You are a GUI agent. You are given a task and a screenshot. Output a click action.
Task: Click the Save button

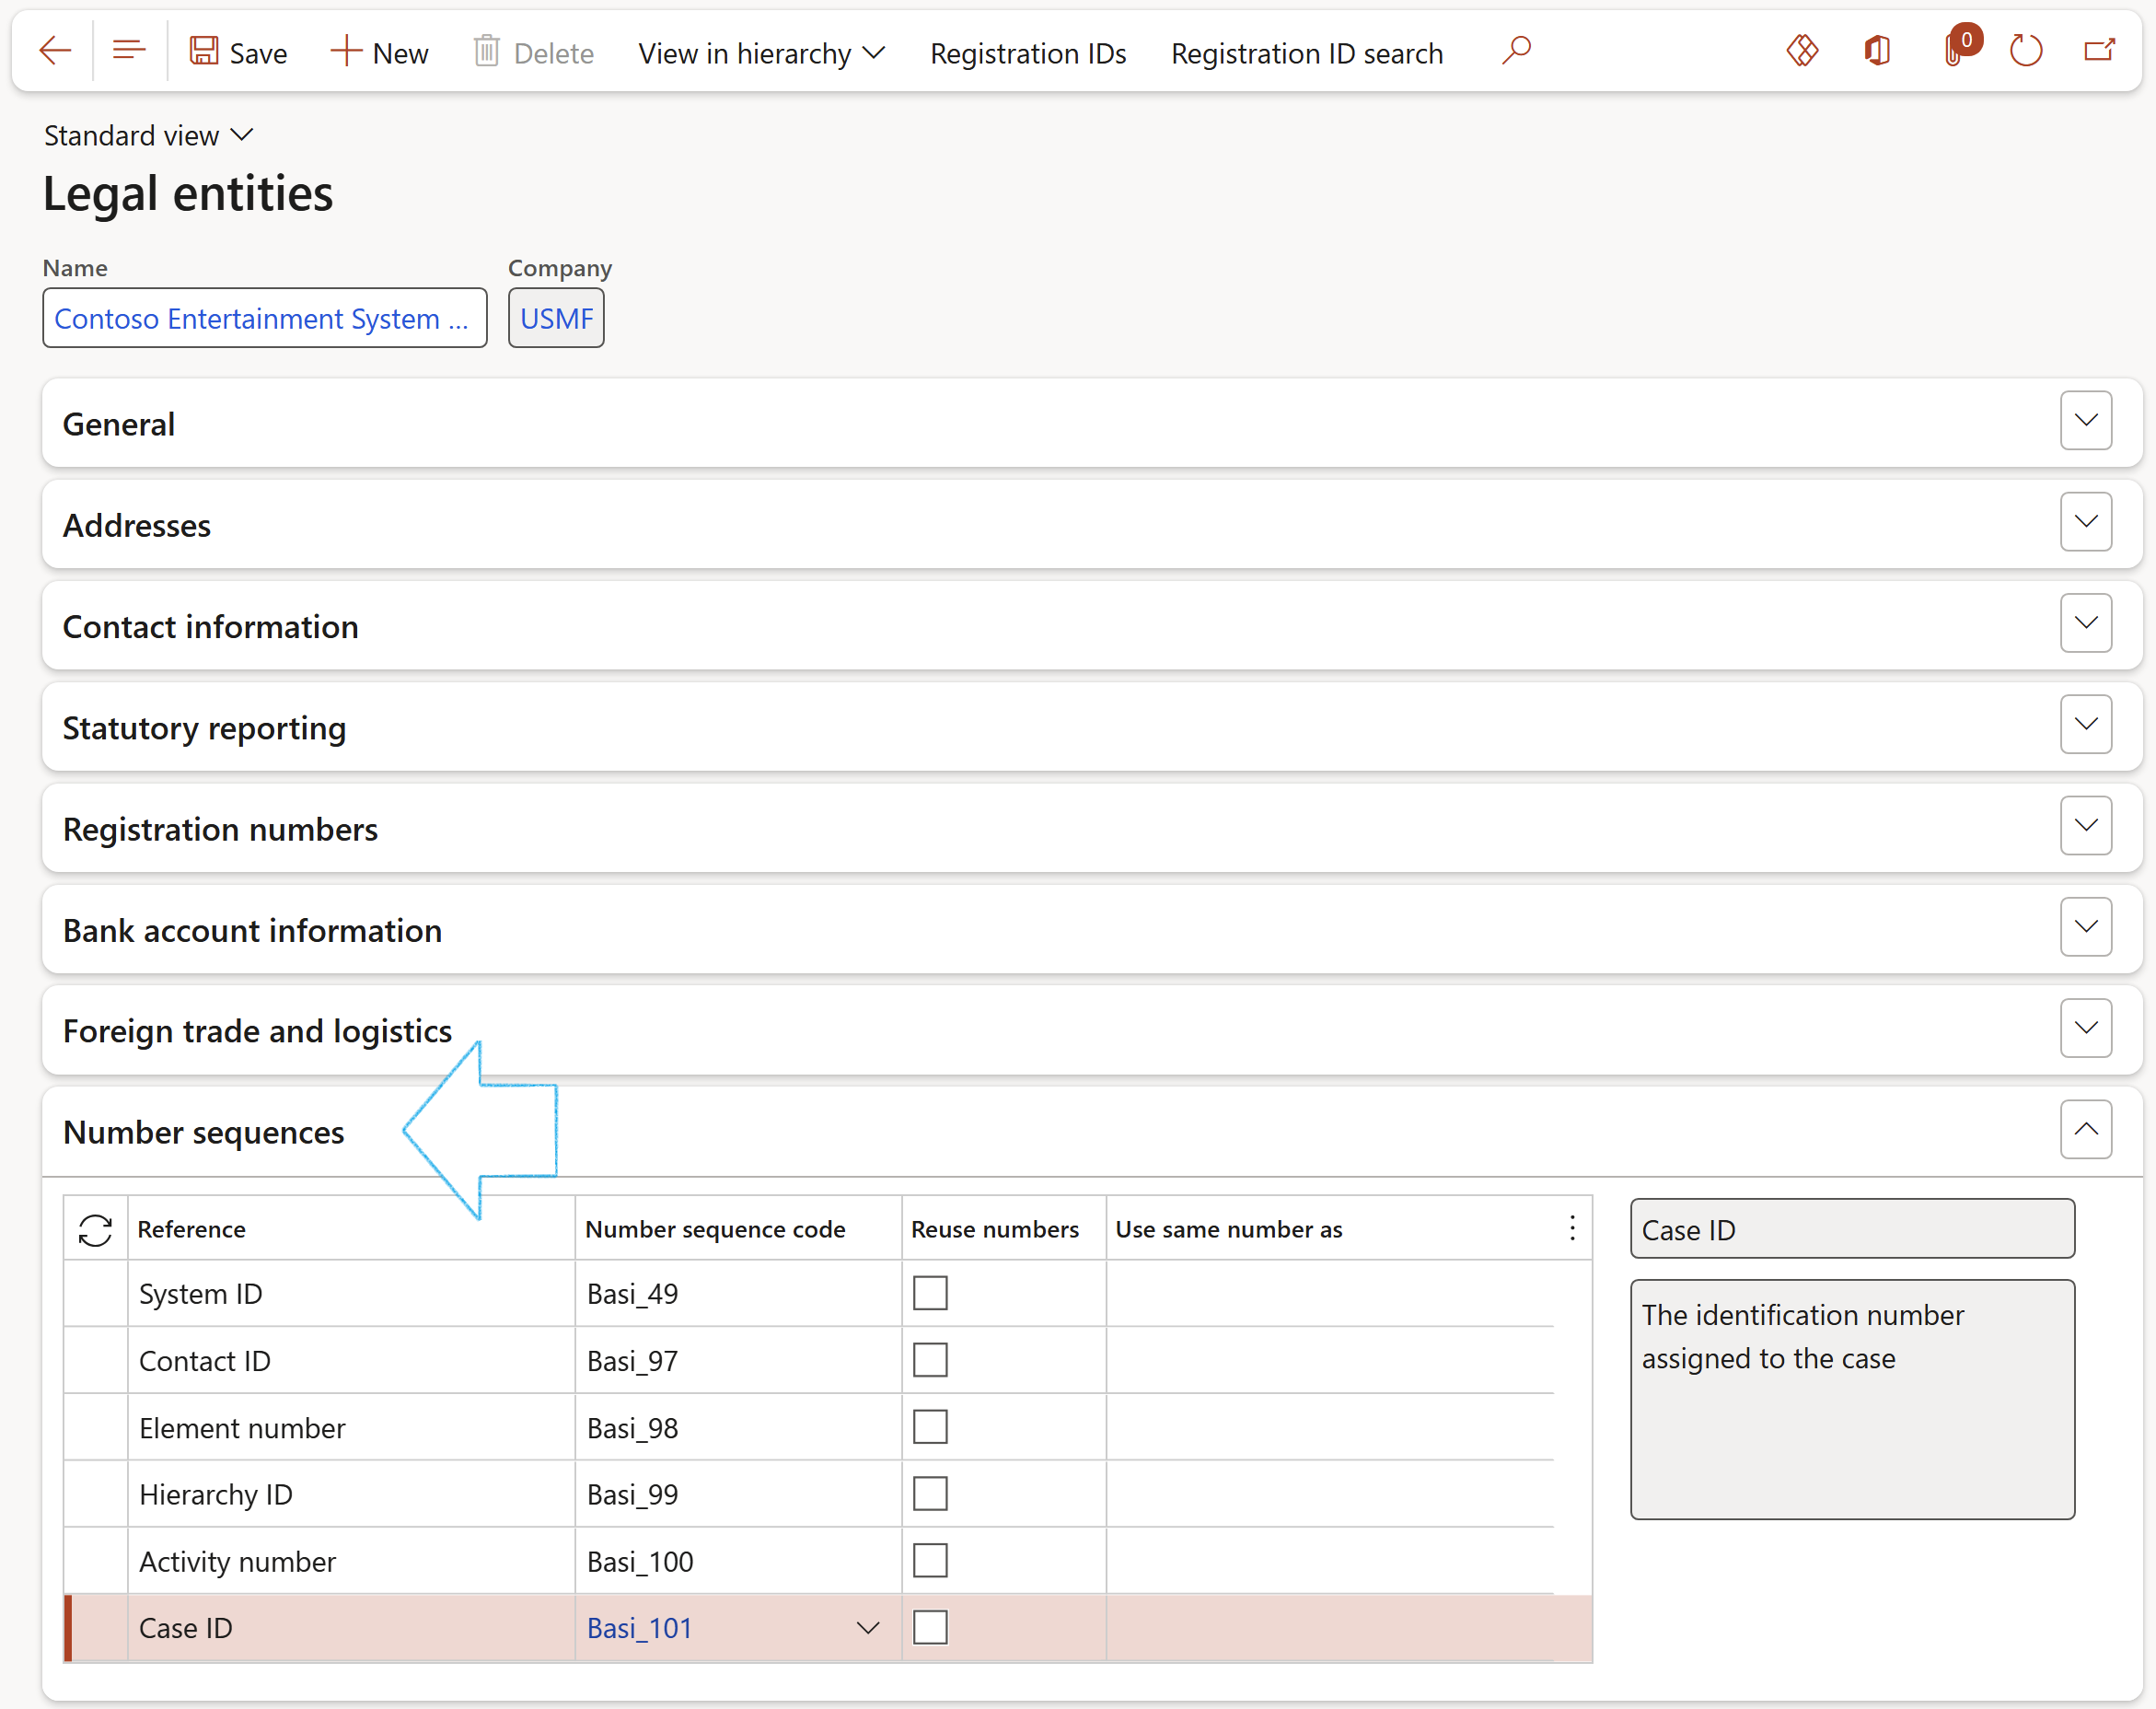coord(239,53)
